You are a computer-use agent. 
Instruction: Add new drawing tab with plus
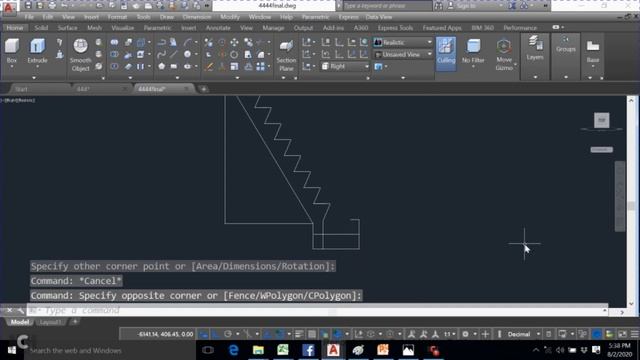203,89
